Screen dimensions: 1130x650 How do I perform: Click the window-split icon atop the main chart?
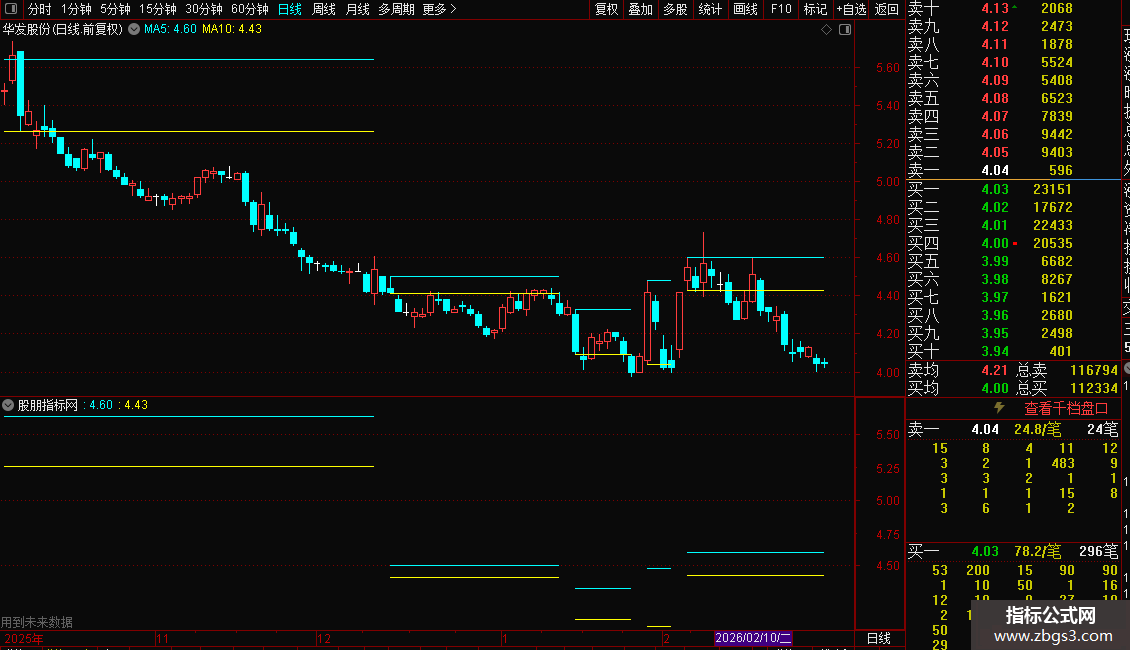pyautogui.click(x=845, y=30)
